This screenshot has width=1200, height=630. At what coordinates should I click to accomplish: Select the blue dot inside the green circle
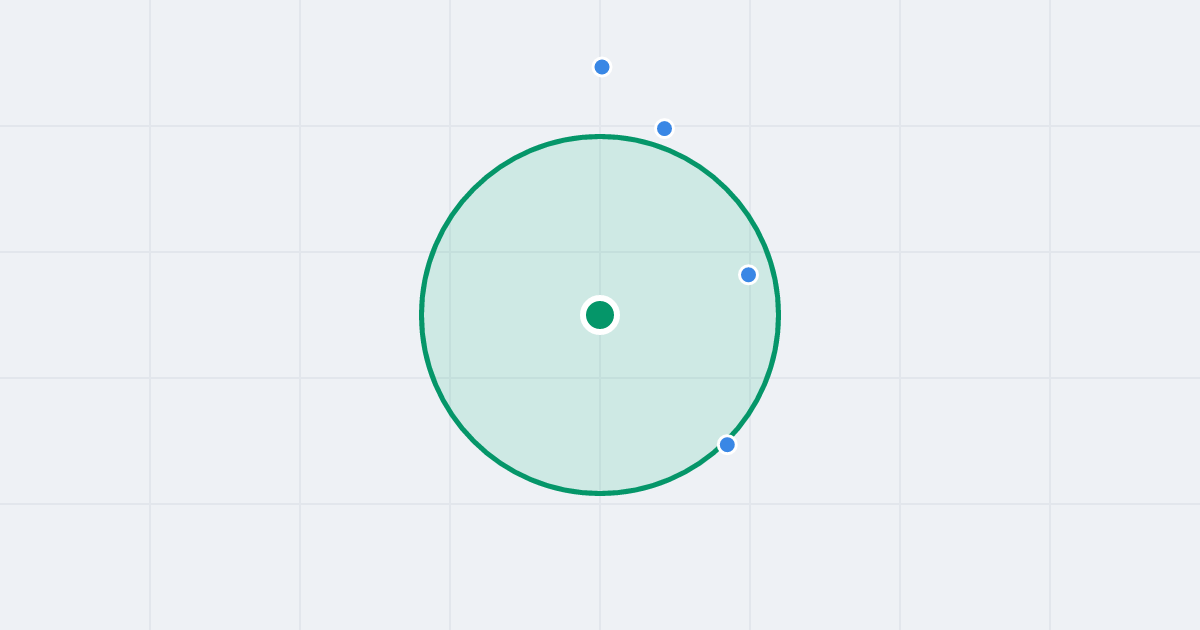748,274
